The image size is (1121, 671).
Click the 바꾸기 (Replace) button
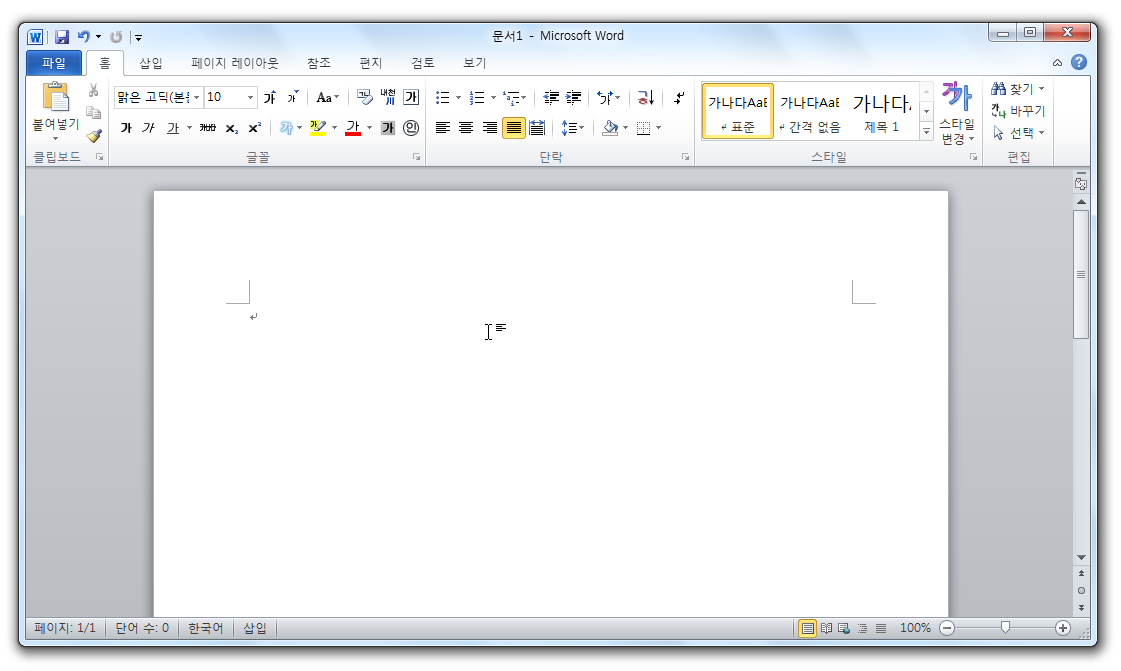(x=1018, y=111)
